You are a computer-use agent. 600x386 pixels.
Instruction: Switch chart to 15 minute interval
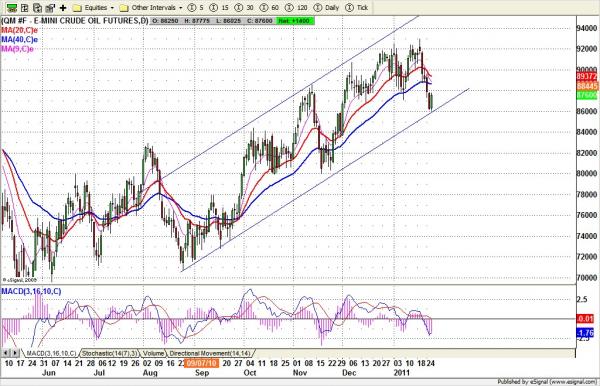pos(220,8)
